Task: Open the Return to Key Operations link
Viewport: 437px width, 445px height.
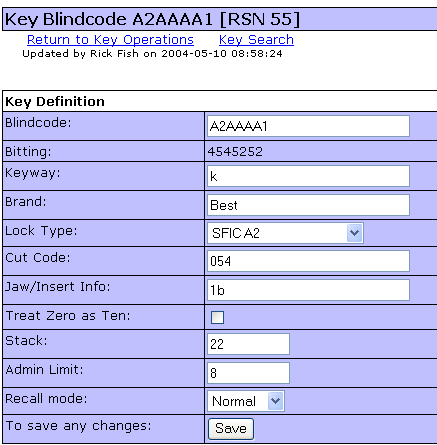Action: coord(110,40)
